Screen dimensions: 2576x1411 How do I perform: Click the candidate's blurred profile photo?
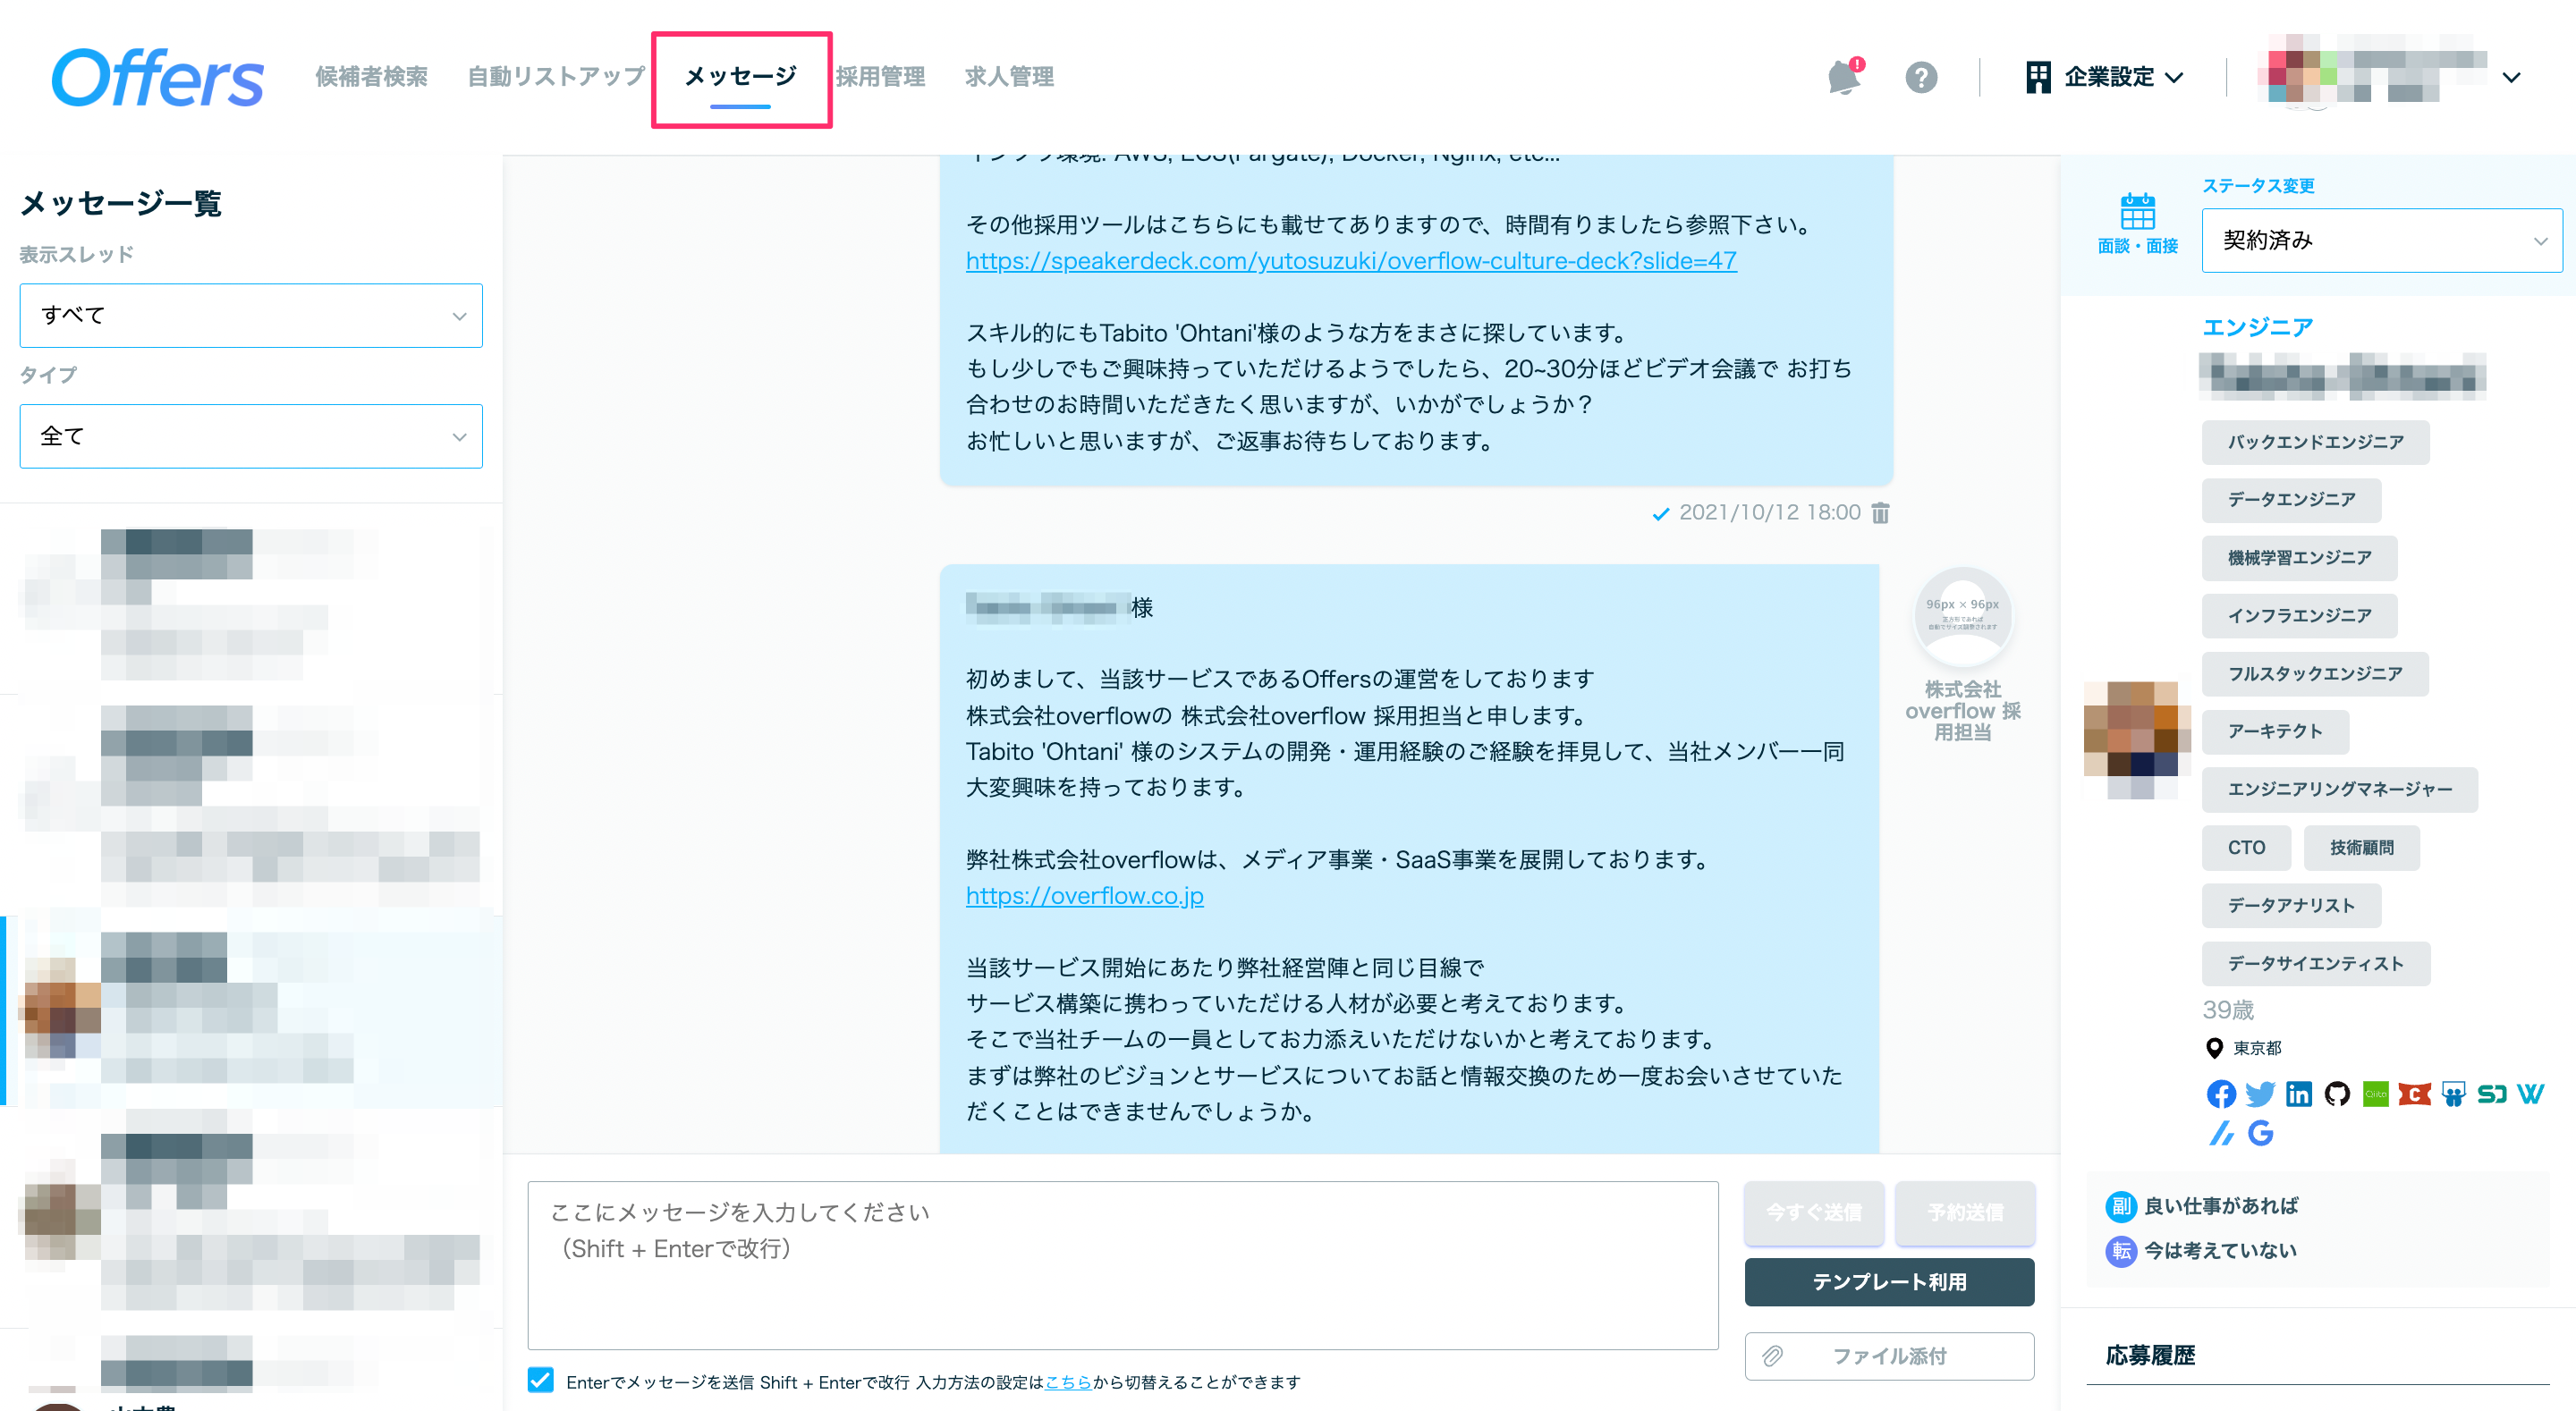pyautogui.click(x=2137, y=740)
